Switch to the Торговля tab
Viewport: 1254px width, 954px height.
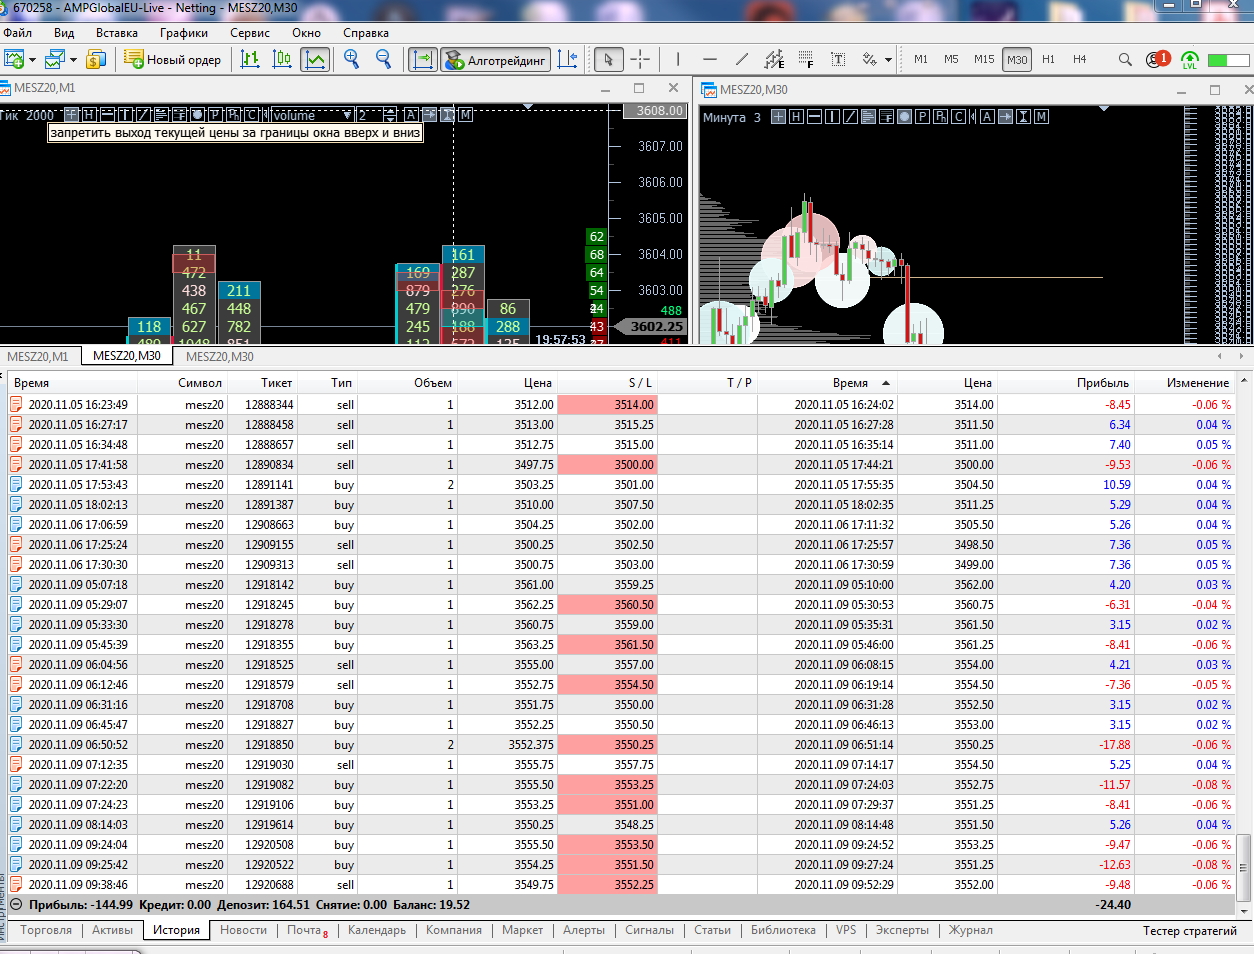pos(46,930)
